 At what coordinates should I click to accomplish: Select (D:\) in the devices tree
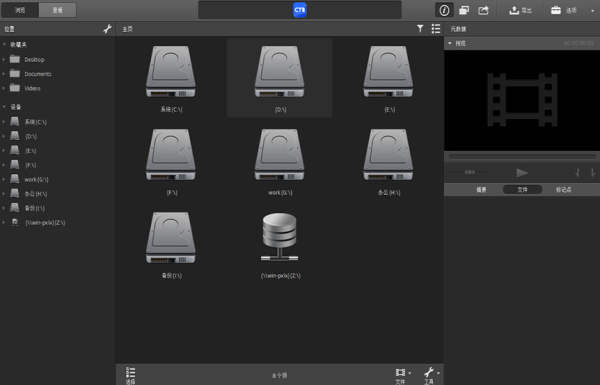31,136
